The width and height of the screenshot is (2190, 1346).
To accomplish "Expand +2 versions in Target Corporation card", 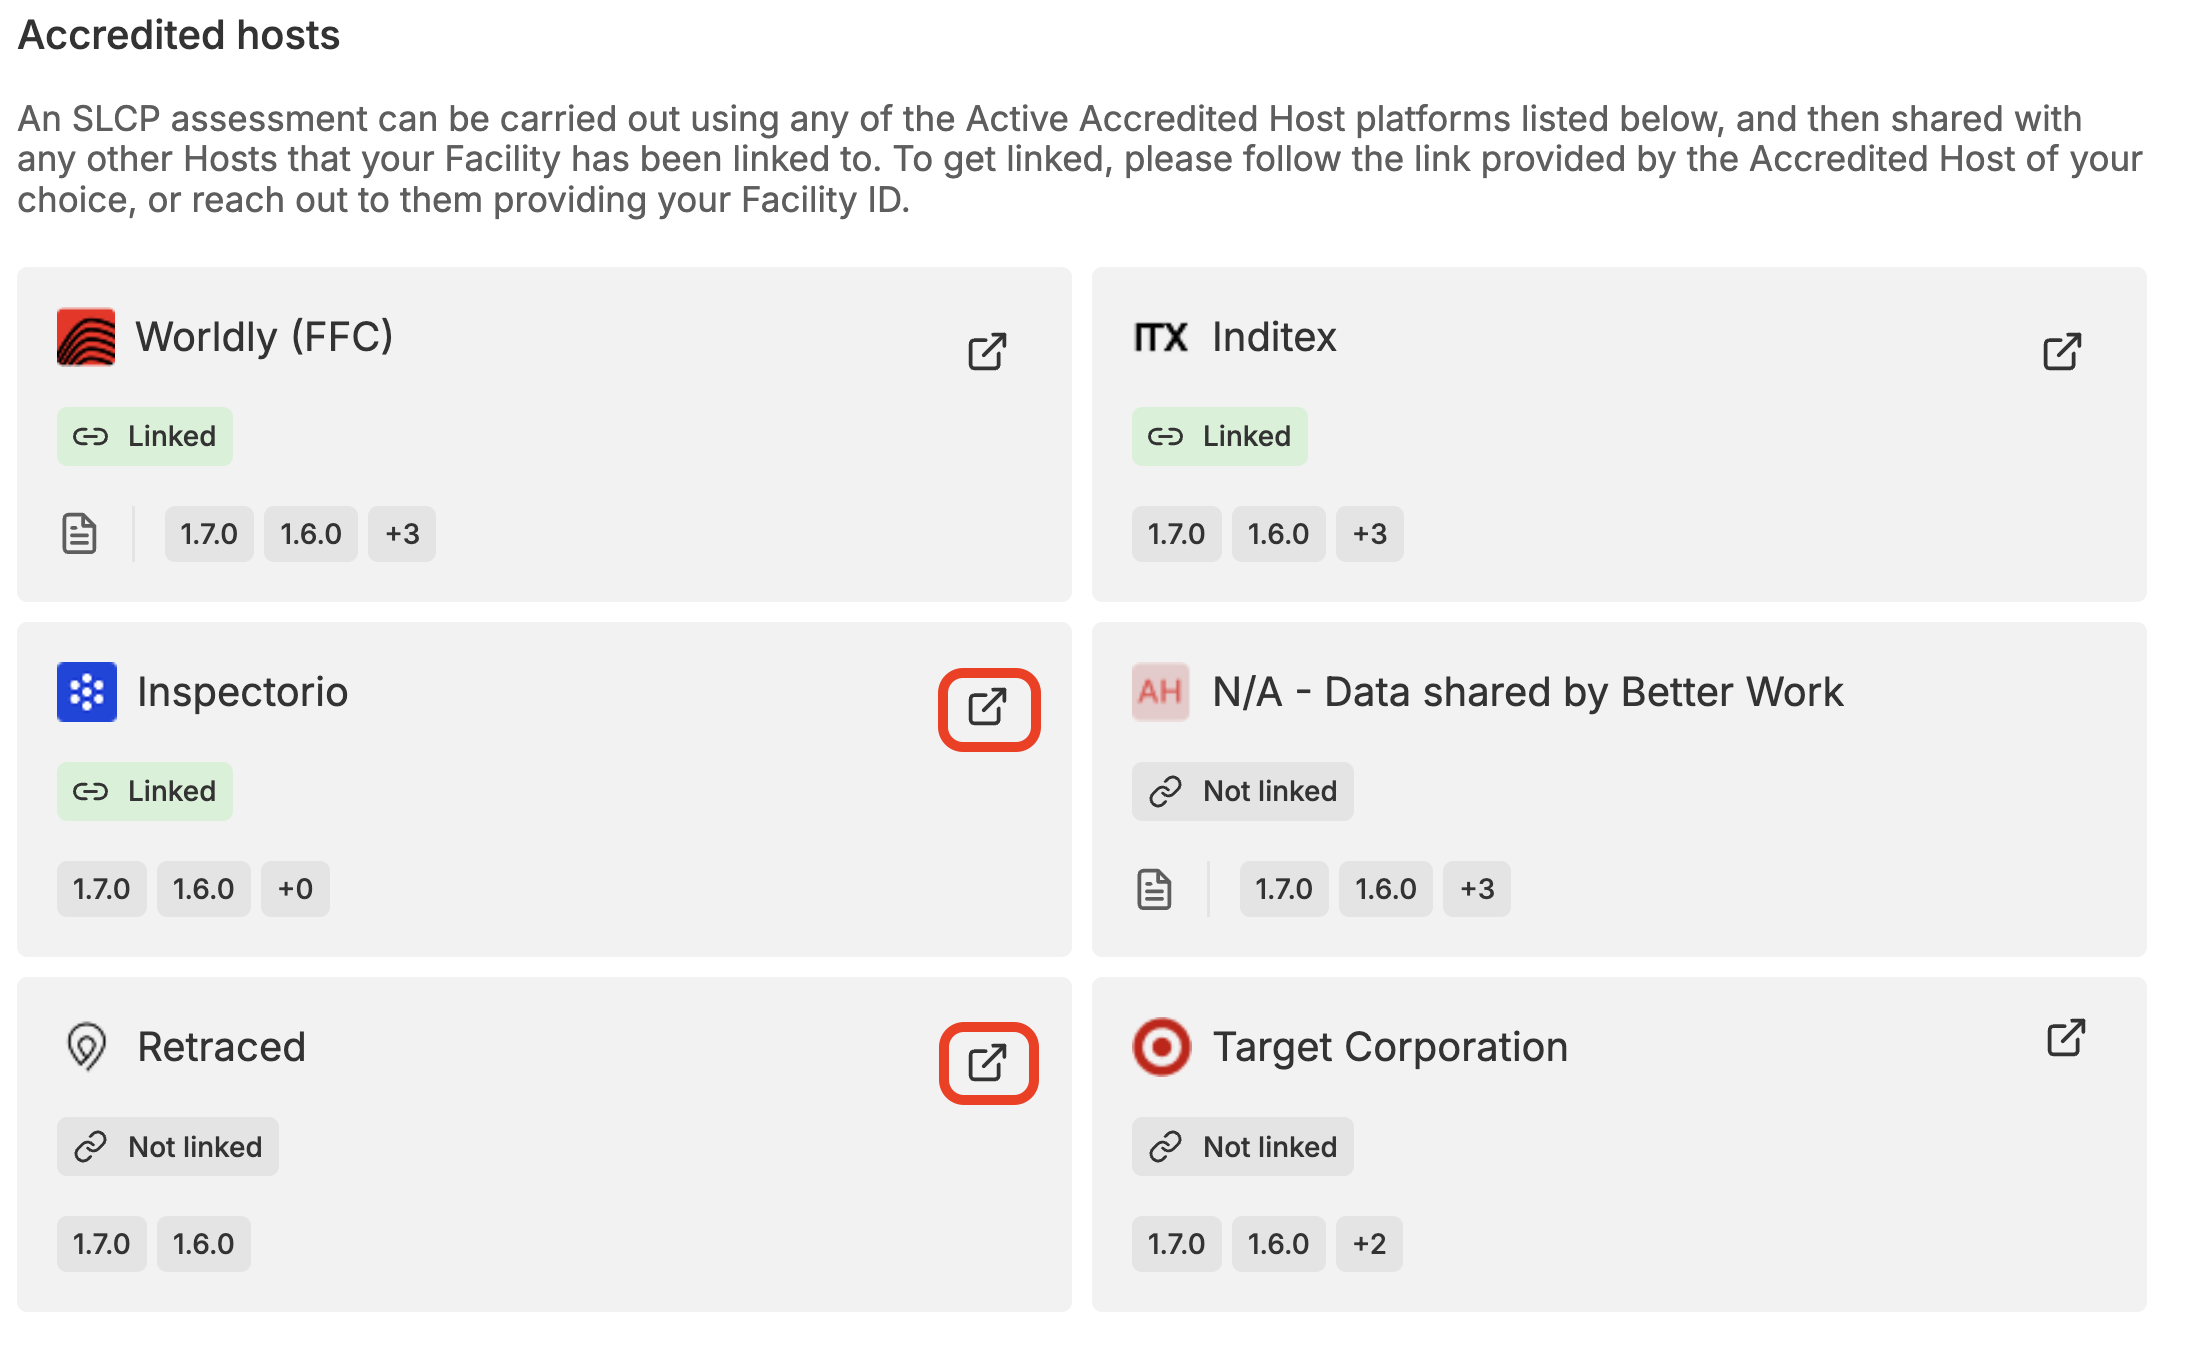I will pyautogui.click(x=1369, y=1244).
